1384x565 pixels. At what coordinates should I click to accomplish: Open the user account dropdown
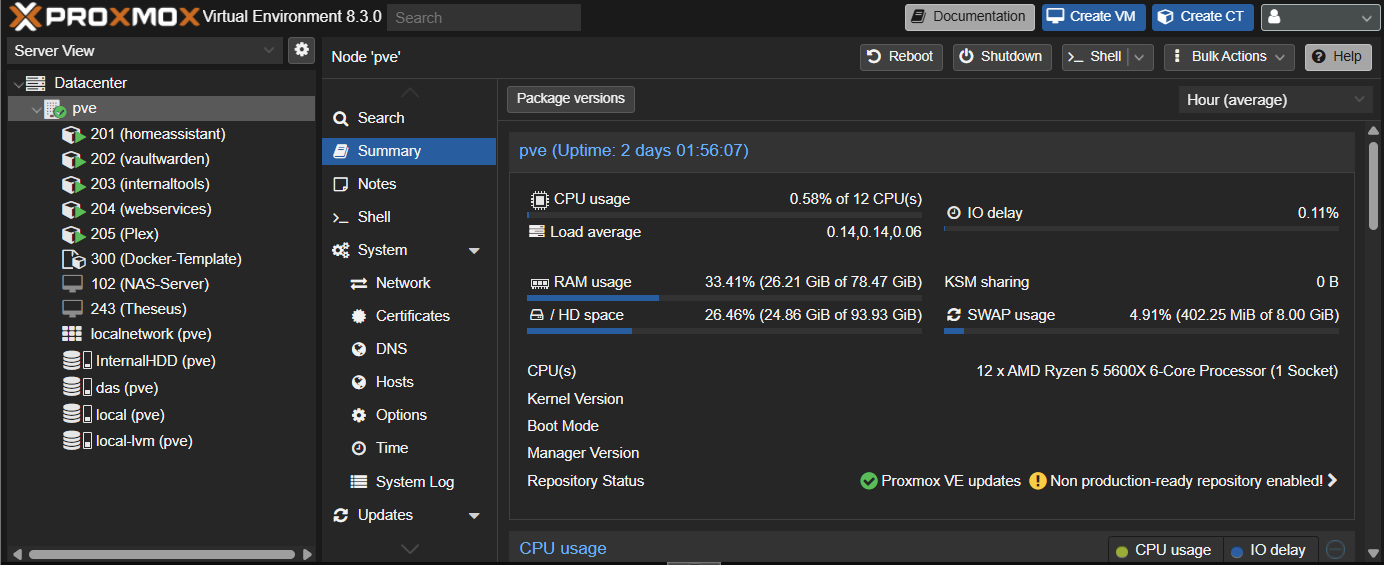click(x=1320, y=17)
